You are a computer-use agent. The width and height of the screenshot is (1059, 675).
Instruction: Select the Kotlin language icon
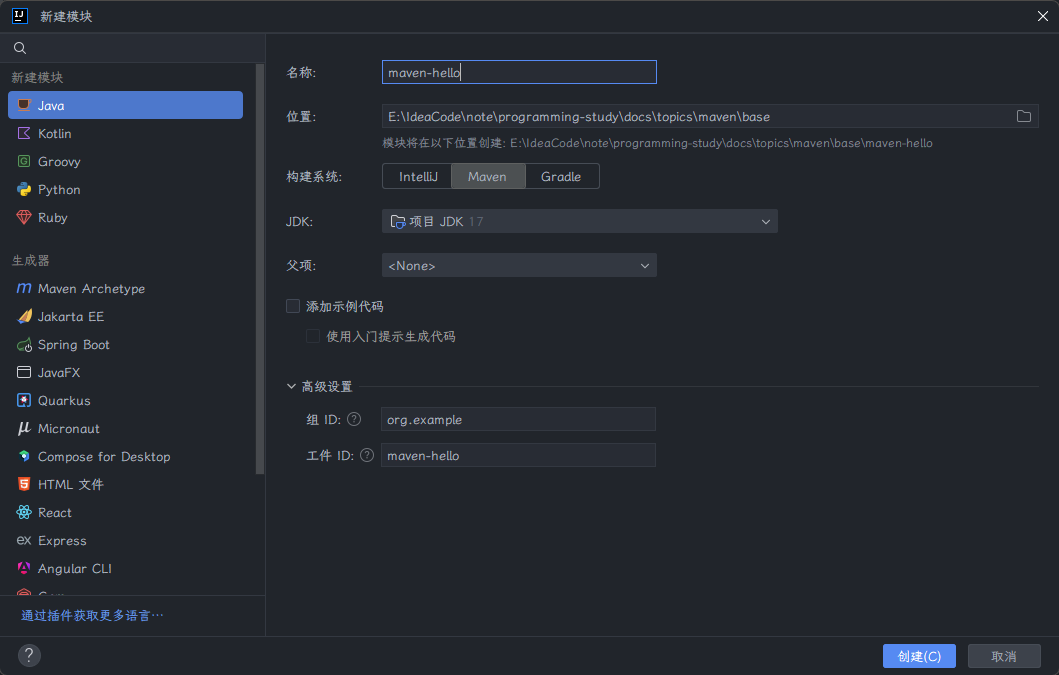24,133
